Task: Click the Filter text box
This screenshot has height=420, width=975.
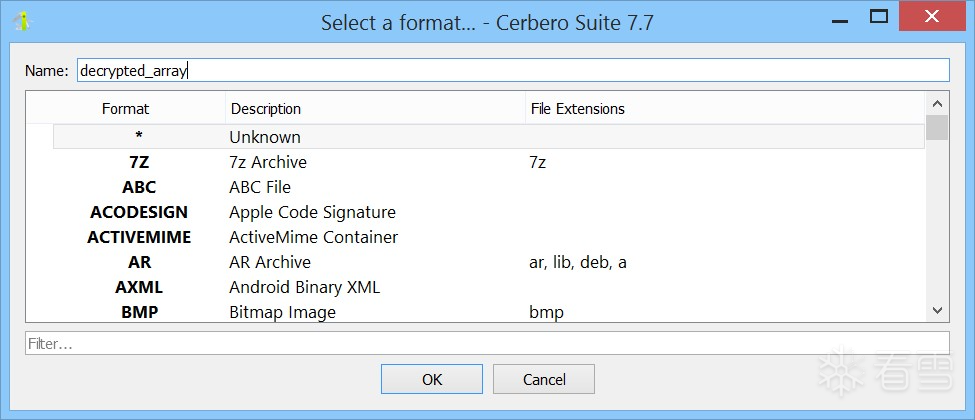Action: (x=487, y=343)
